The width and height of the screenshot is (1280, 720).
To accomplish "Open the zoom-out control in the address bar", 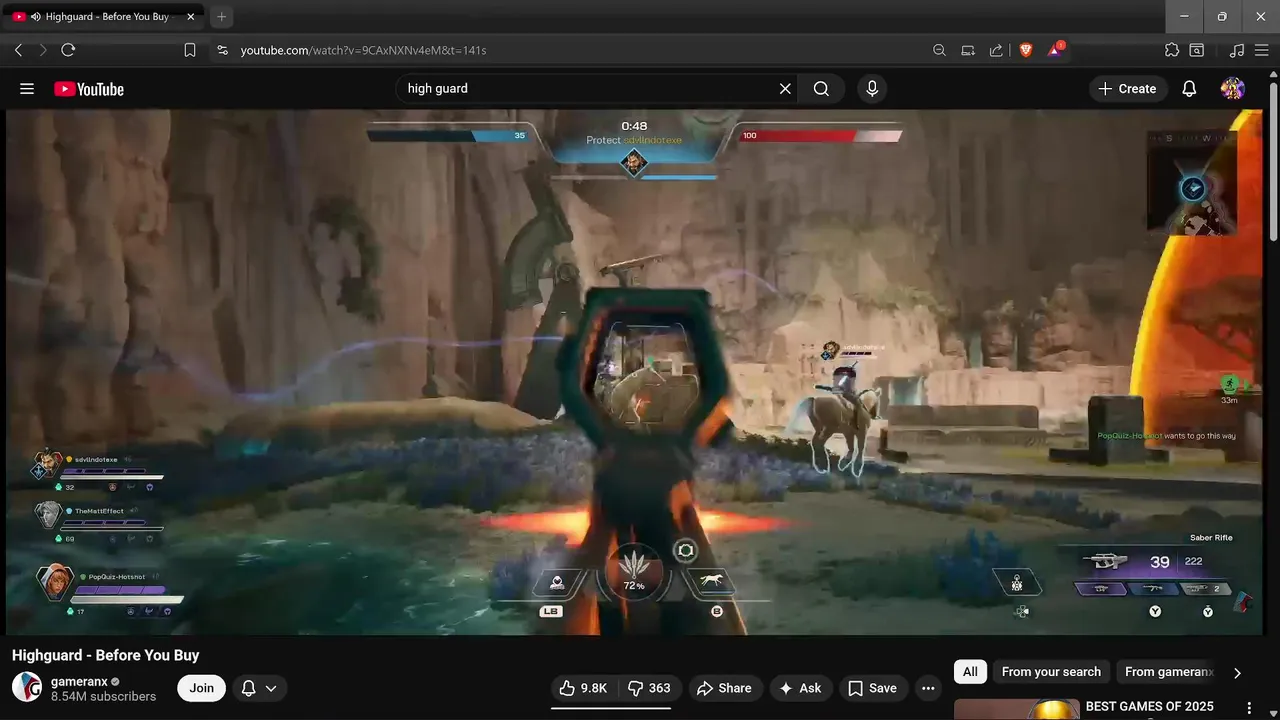I will click(939, 50).
